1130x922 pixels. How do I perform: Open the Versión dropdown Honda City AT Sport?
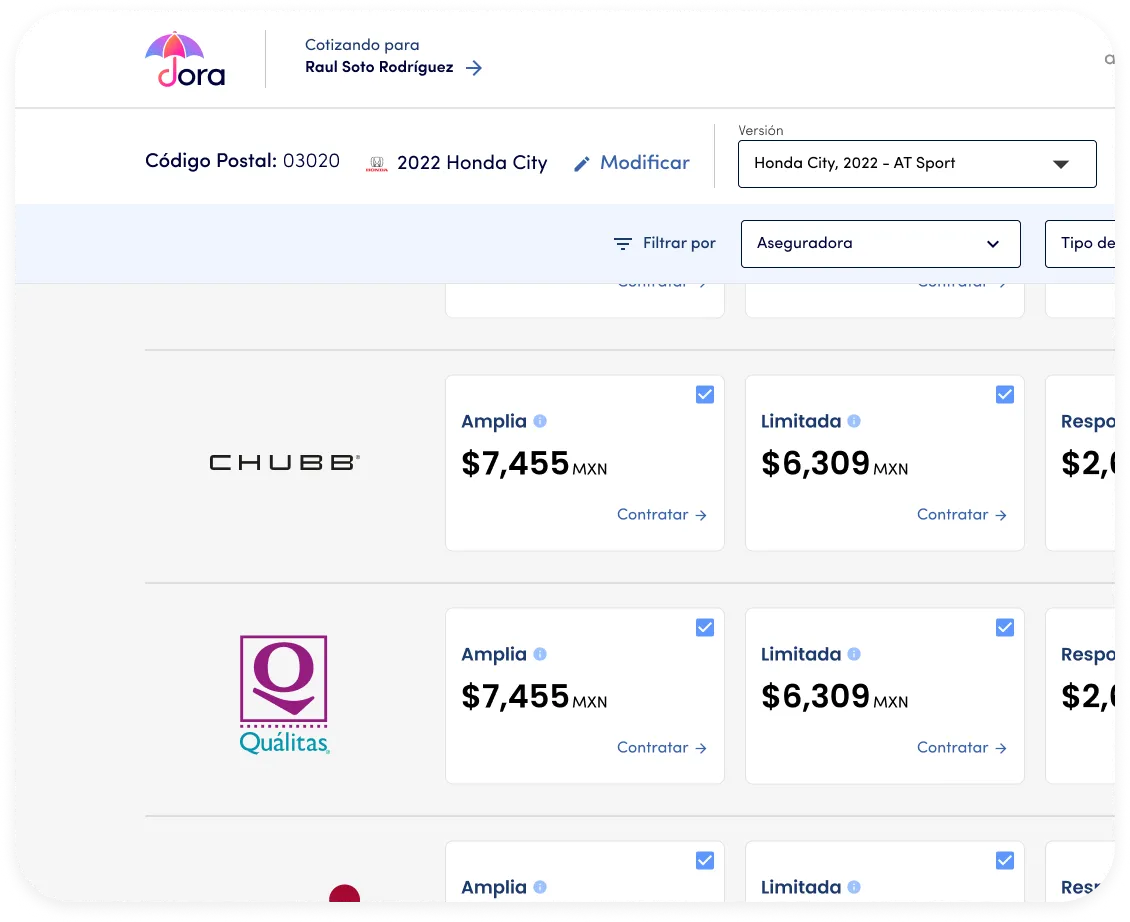917,164
